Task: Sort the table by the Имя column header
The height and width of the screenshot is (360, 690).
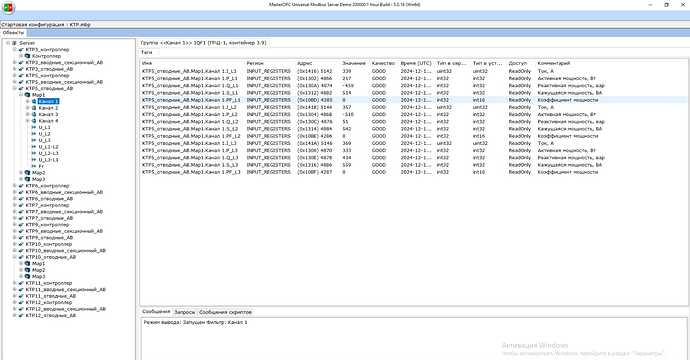Action: 192,63
